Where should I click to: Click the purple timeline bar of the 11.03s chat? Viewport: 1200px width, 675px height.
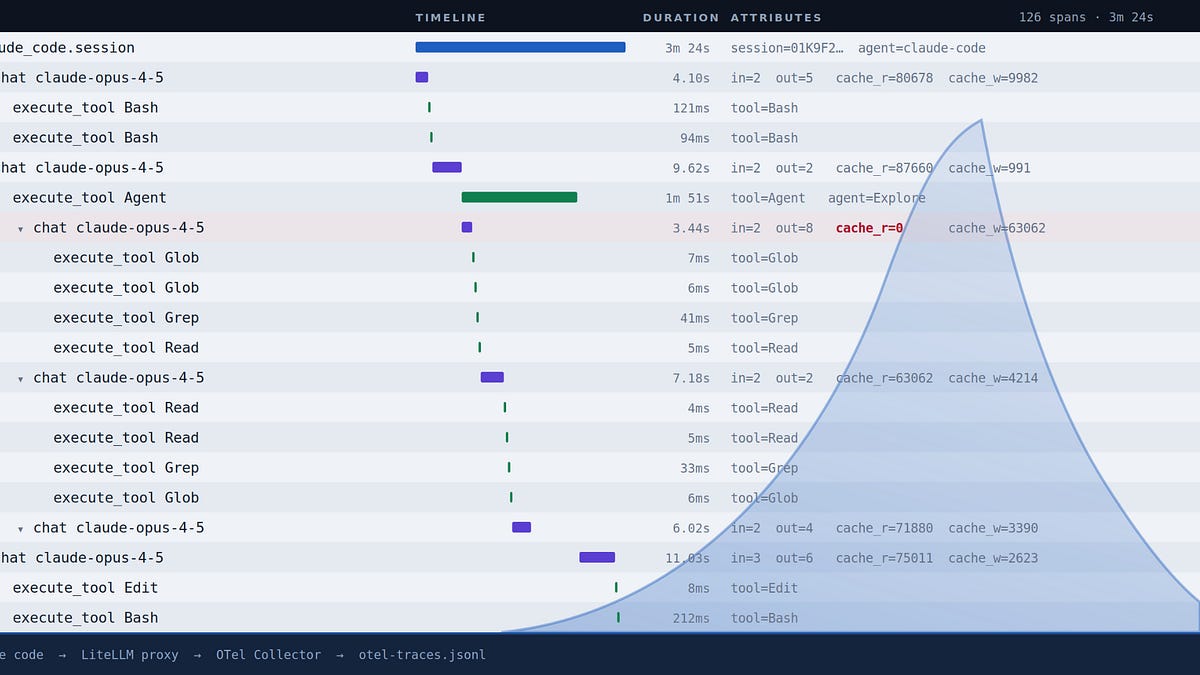597,557
